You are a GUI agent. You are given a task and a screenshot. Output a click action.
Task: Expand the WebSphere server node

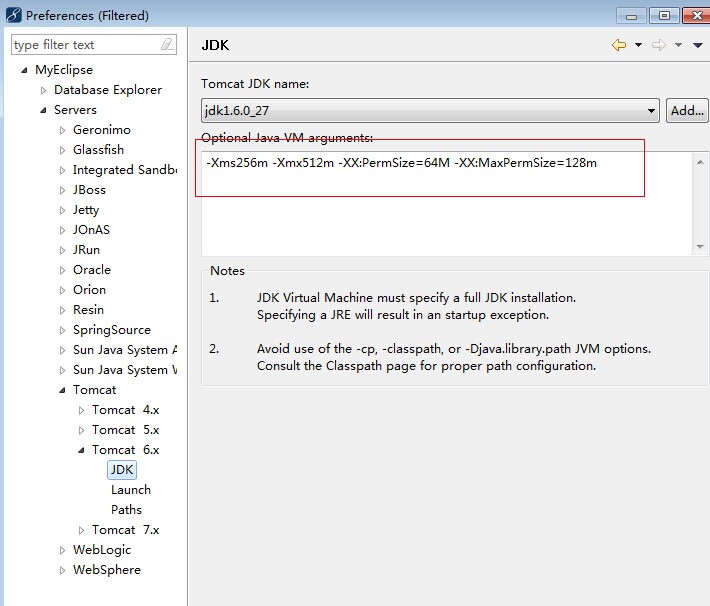point(62,570)
